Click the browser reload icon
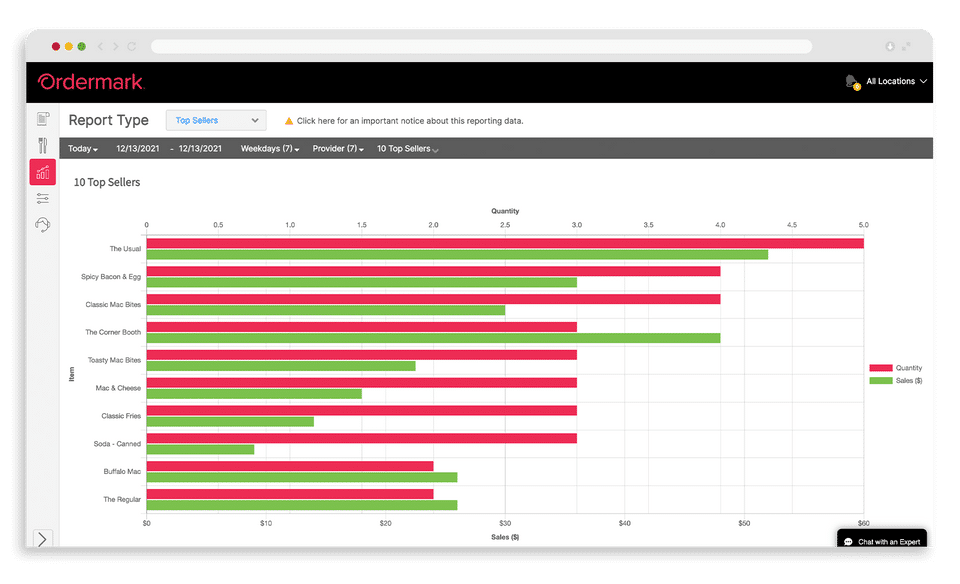Viewport: 960px width, 584px height. [132, 47]
